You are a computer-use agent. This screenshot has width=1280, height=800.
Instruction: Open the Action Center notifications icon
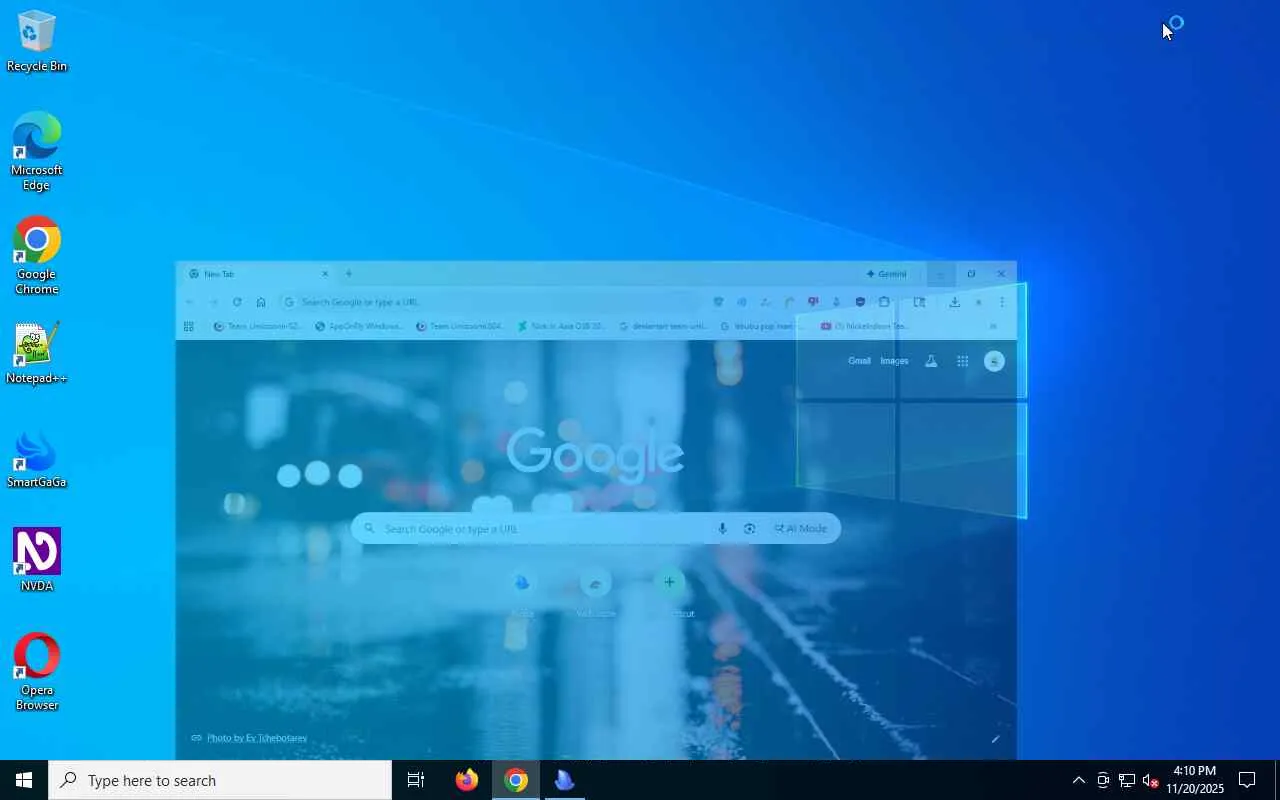tap(1247, 780)
